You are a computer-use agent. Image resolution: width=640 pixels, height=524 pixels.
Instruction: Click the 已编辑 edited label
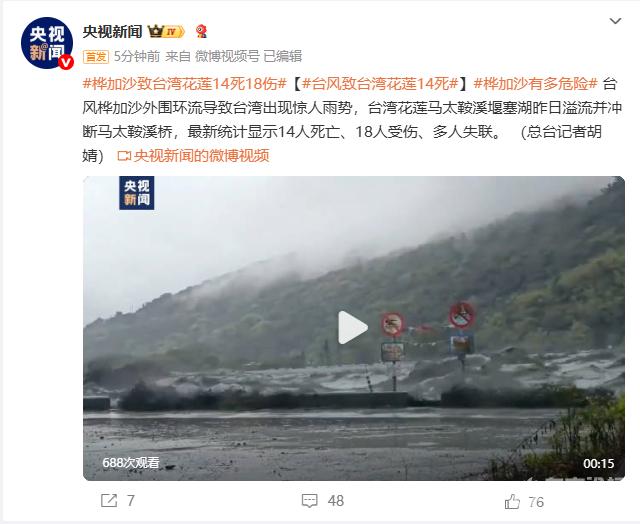coord(282,56)
